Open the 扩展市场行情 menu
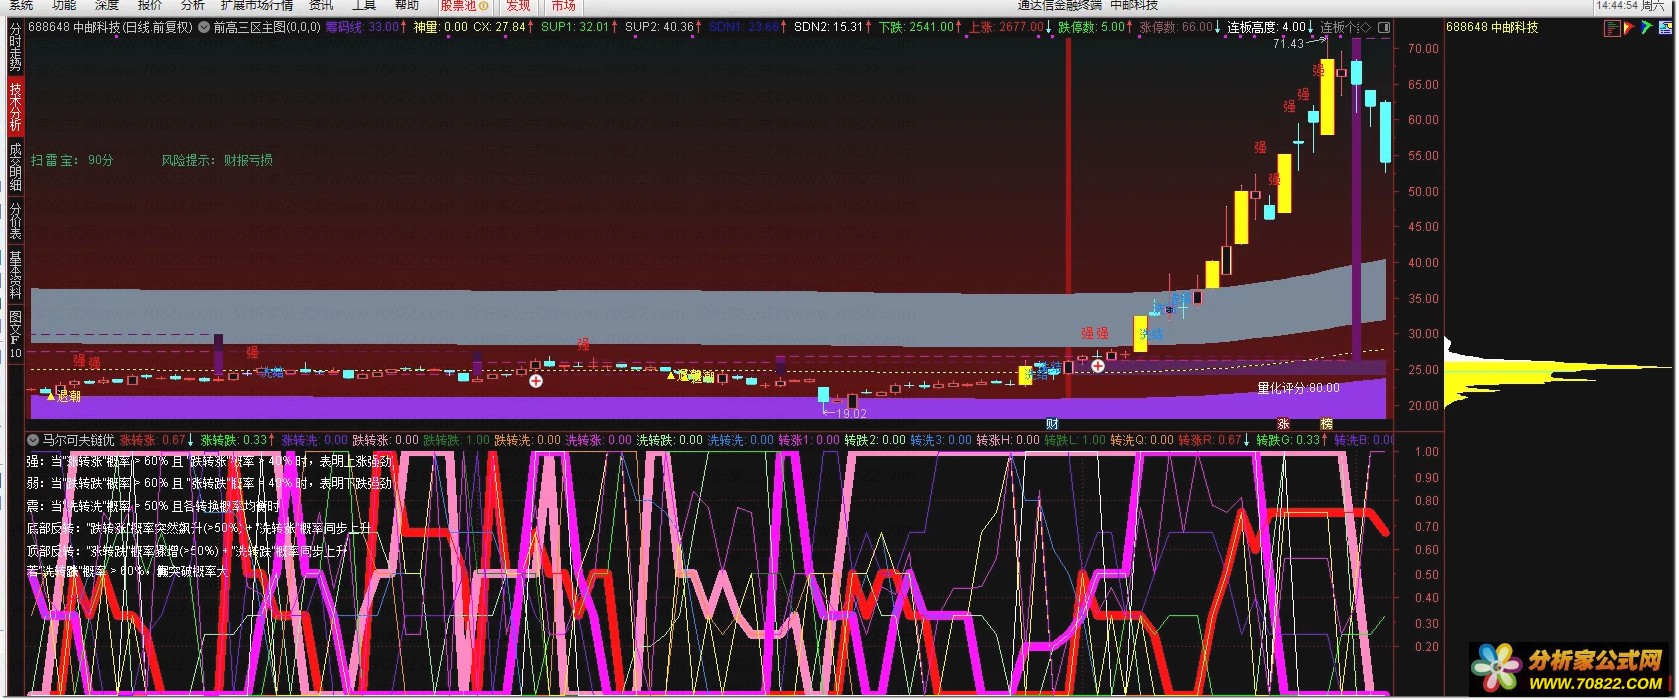The height and width of the screenshot is (700, 1679). pyautogui.click(x=257, y=5)
